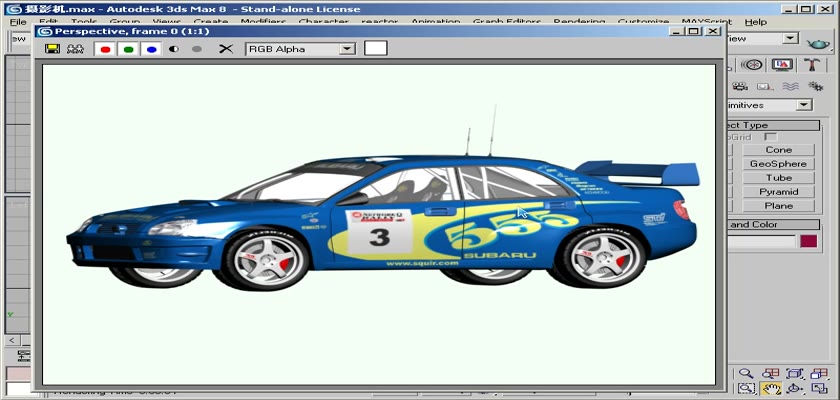The image size is (840, 400).
Task: Maximize the Perspective render window
Action: (694, 31)
